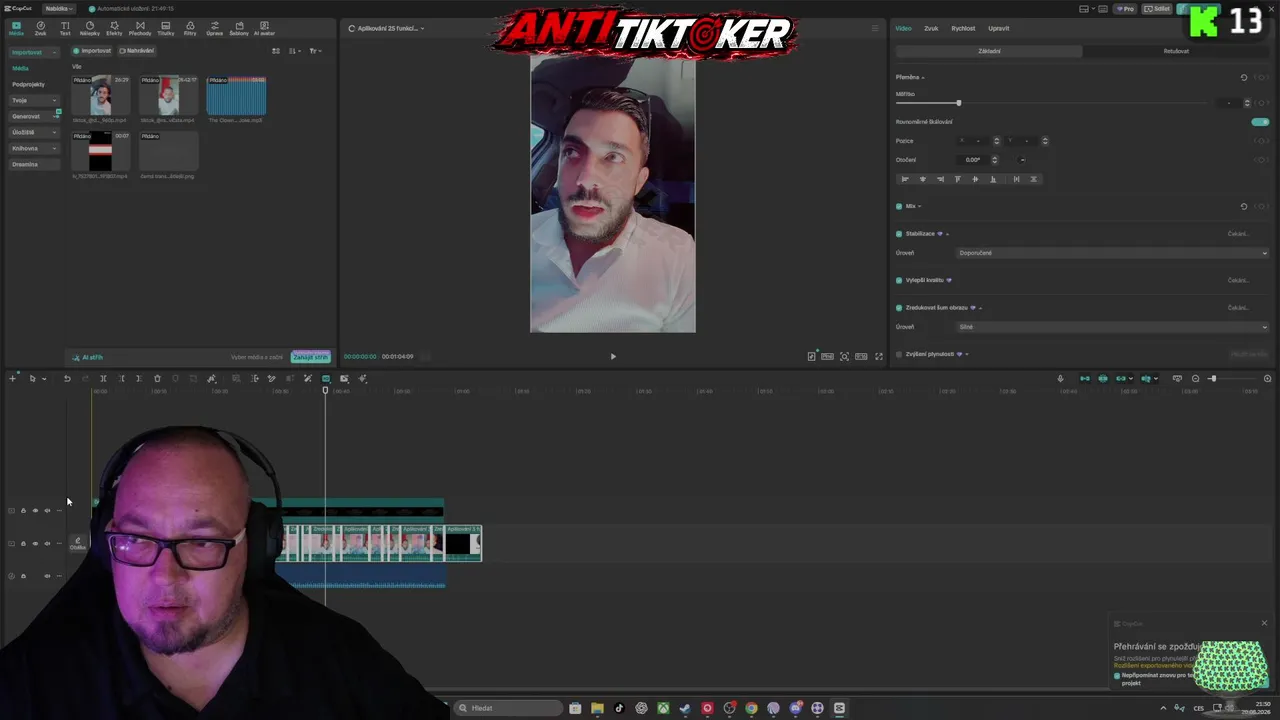Click the split clip tool in timeline toolbar
Image resolution: width=1280 pixels, height=720 pixels.
coord(103,379)
